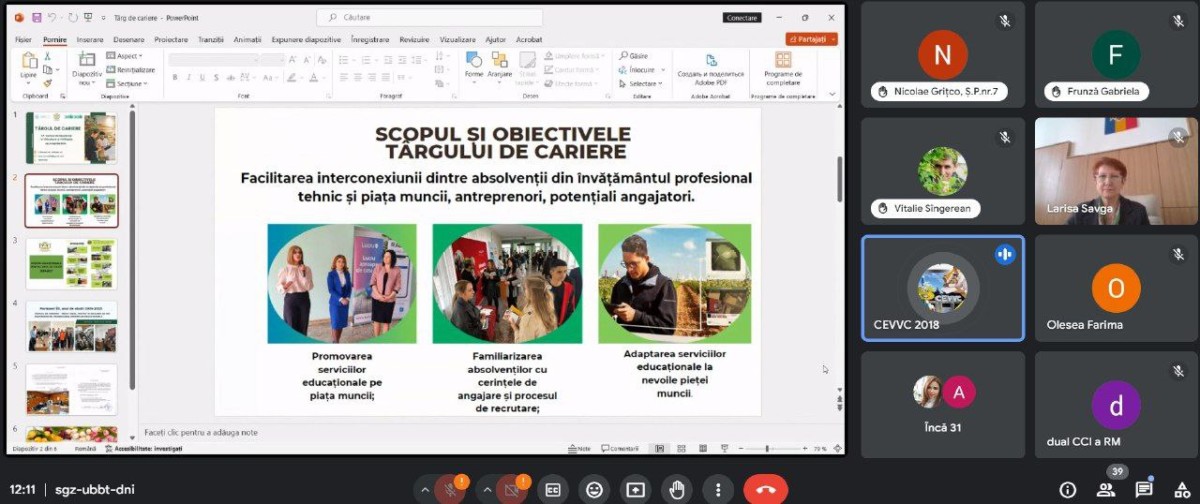Click the notes field Faceți clic pentru a adăuga note
Viewport: 1200px width, 504px height.
pyautogui.click(x=200, y=432)
